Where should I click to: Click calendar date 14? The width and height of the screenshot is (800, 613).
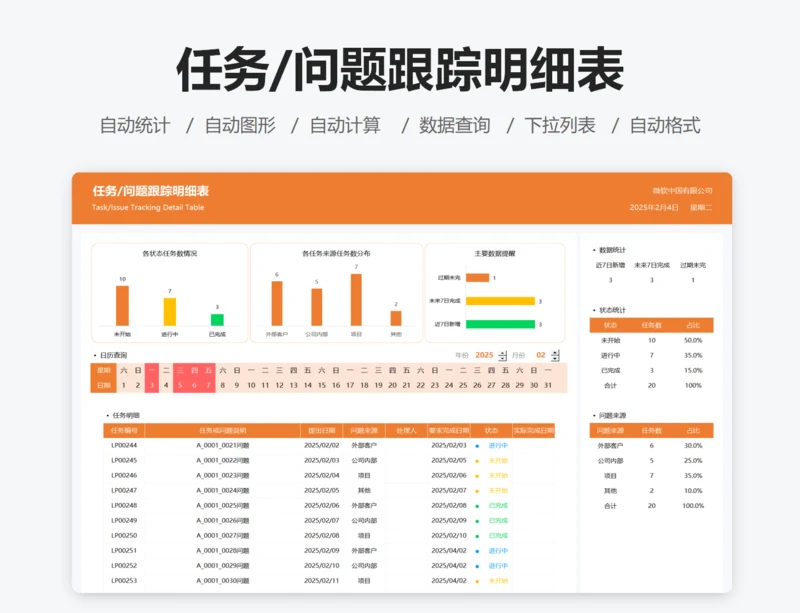coord(308,385)
